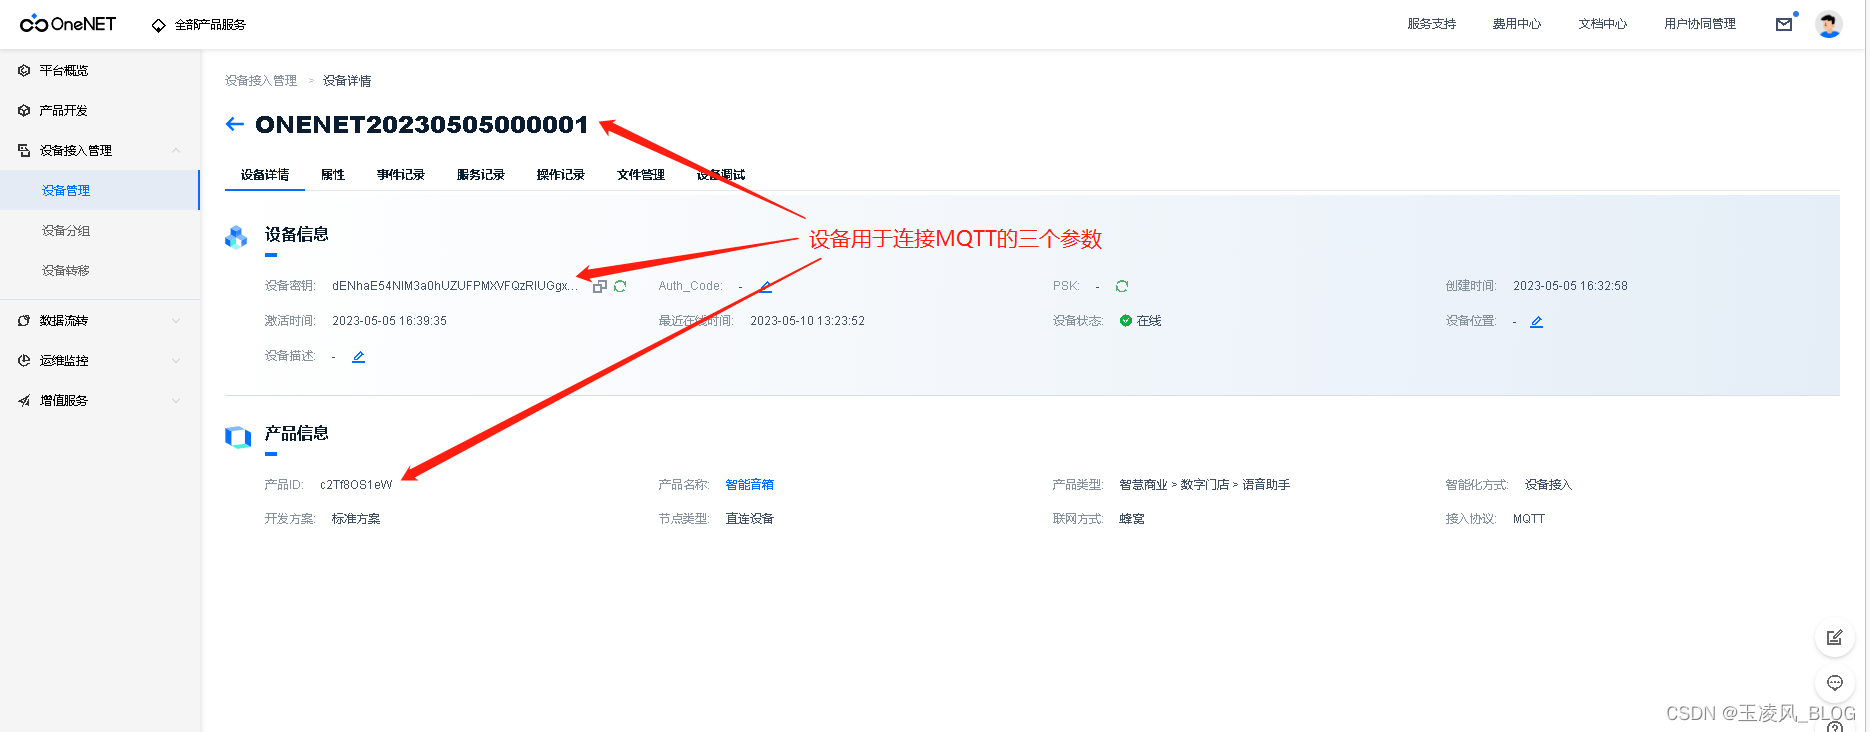This screenshot has width=1870, height=732.
Task: Click the 在线 device status
Action: click(1140, 321)
